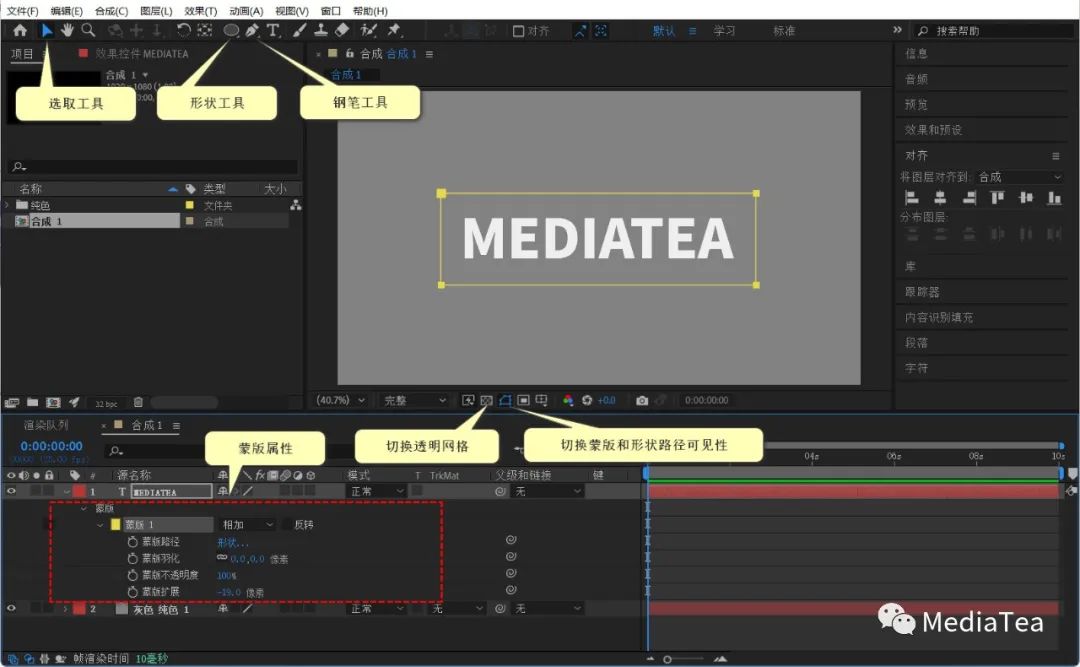
Task: Open the 字符 panel
Action: coord(916,368)
